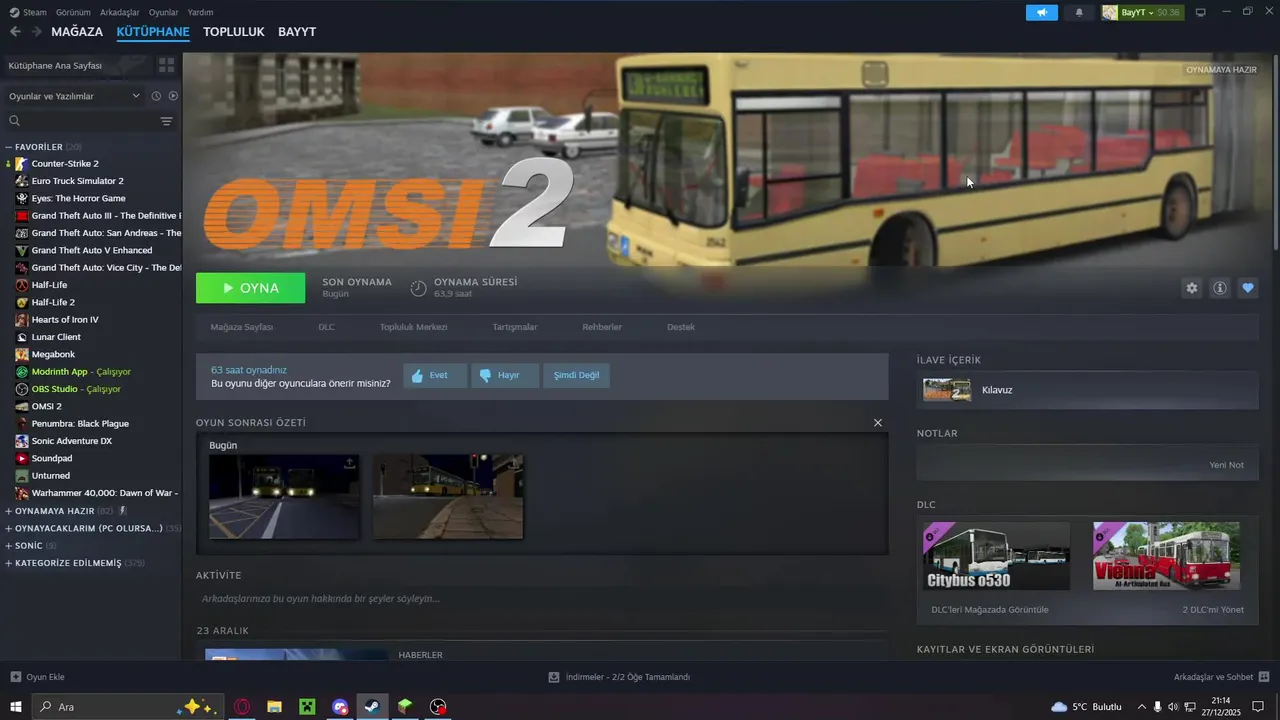Screen dimensions: 1280x720
Task: Open the Kılavuz manual entry
Action: coord(1087,390)
